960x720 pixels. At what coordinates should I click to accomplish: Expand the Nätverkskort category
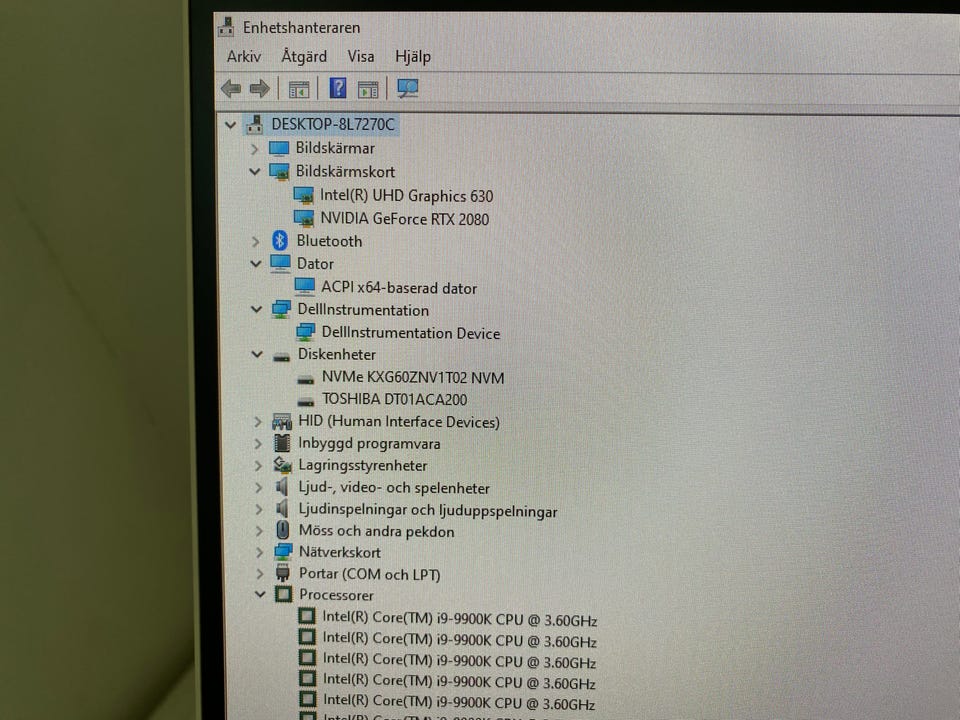tap(260, 552)
